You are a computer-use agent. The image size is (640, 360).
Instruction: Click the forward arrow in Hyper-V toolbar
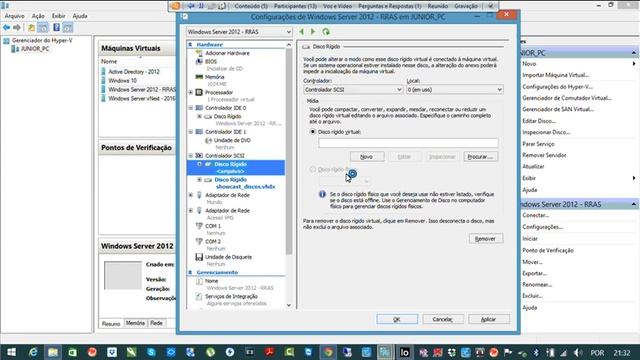pos(17,27)
